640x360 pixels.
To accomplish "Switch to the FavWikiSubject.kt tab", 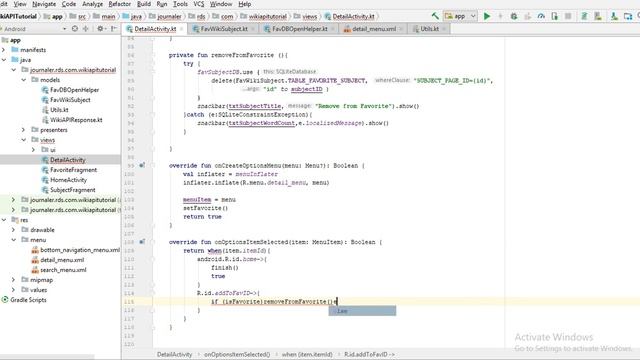I will pyautogui.click(x=224, y=29).
